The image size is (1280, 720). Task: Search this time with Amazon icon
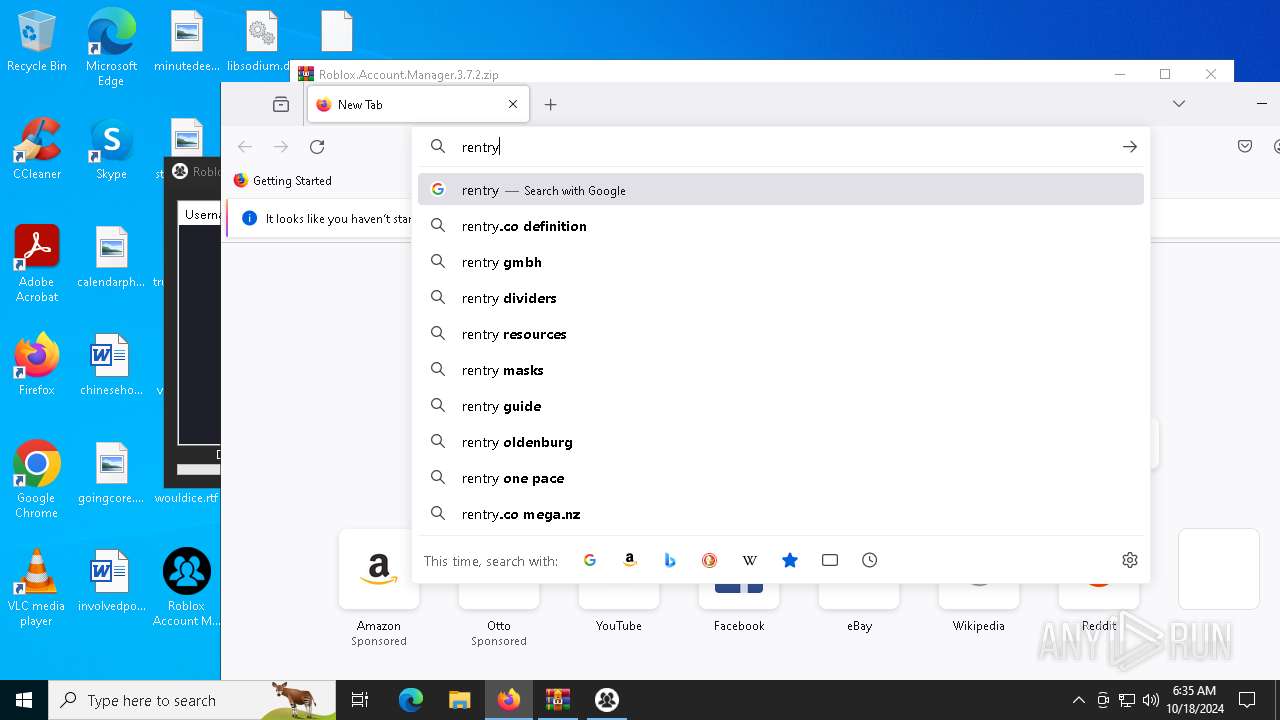tap(630, 560)
